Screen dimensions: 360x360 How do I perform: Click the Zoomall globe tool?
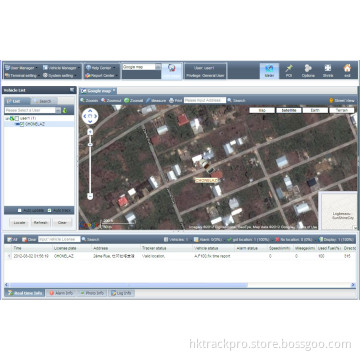[x=134, y=100]
